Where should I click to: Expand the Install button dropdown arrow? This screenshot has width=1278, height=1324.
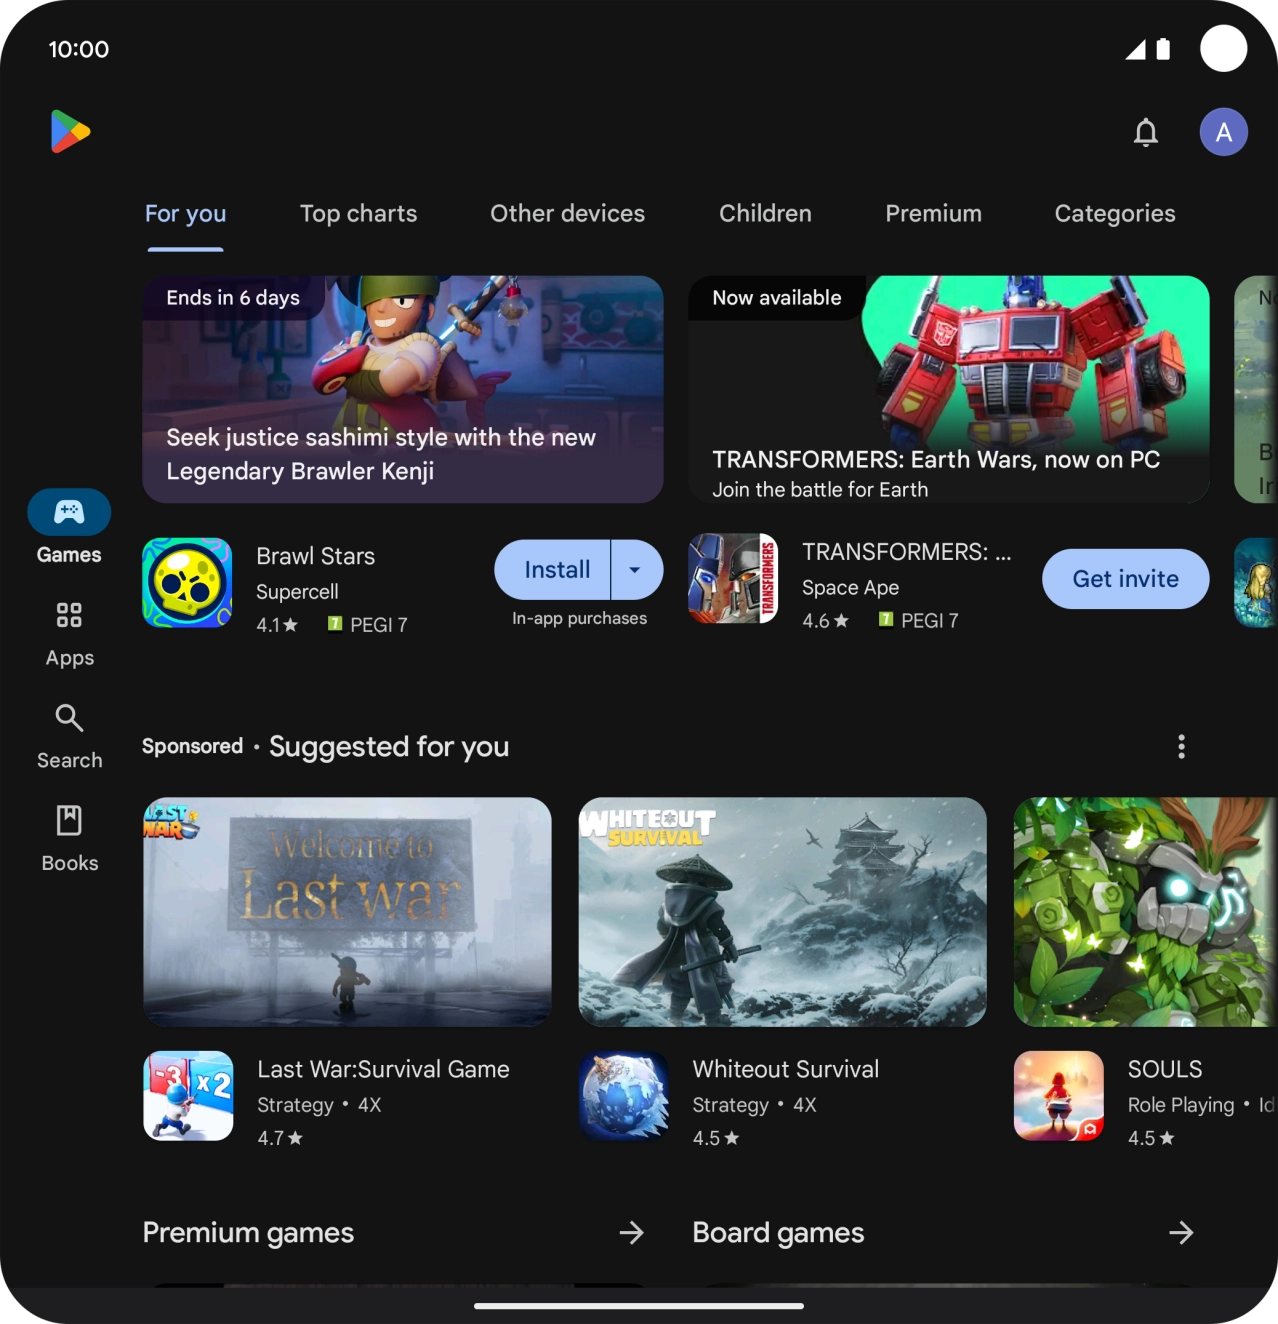click(636, 570)
